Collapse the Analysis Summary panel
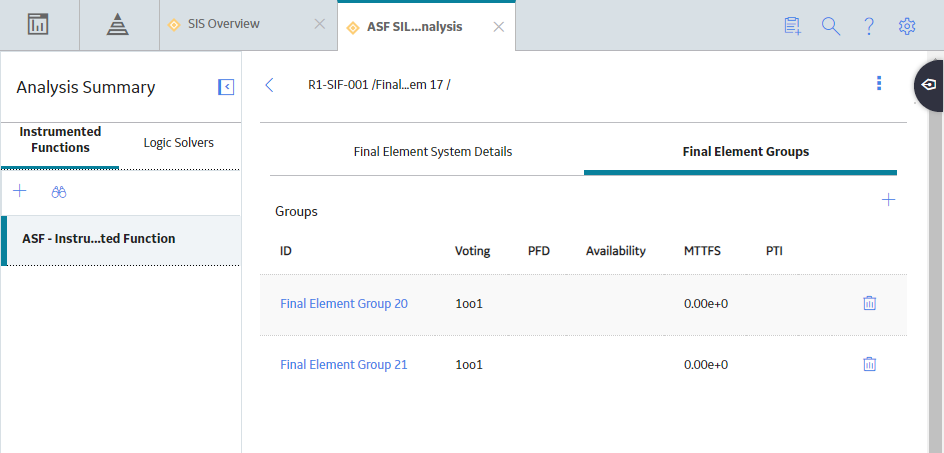The width and height of the screenshot is (944, 453). 226,87
